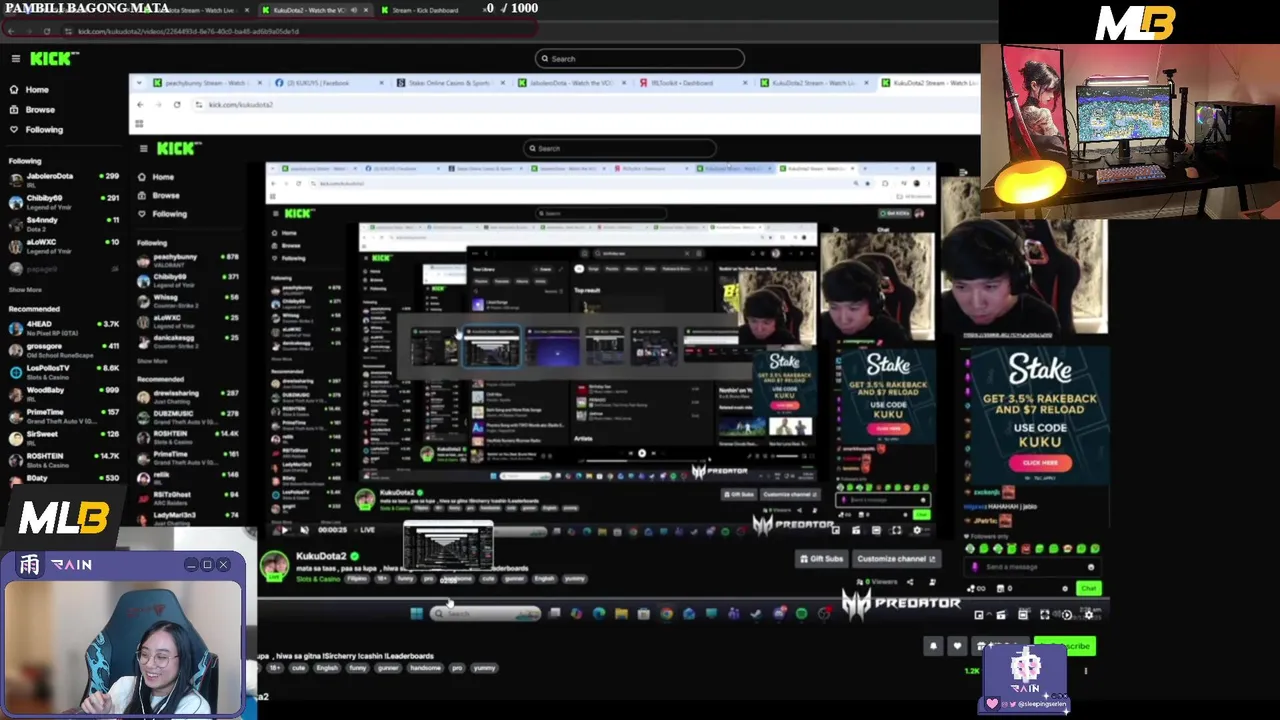1280x720 pixels.
Task: Click reload in the first nested browser toolbar
Action: (177, 105)
